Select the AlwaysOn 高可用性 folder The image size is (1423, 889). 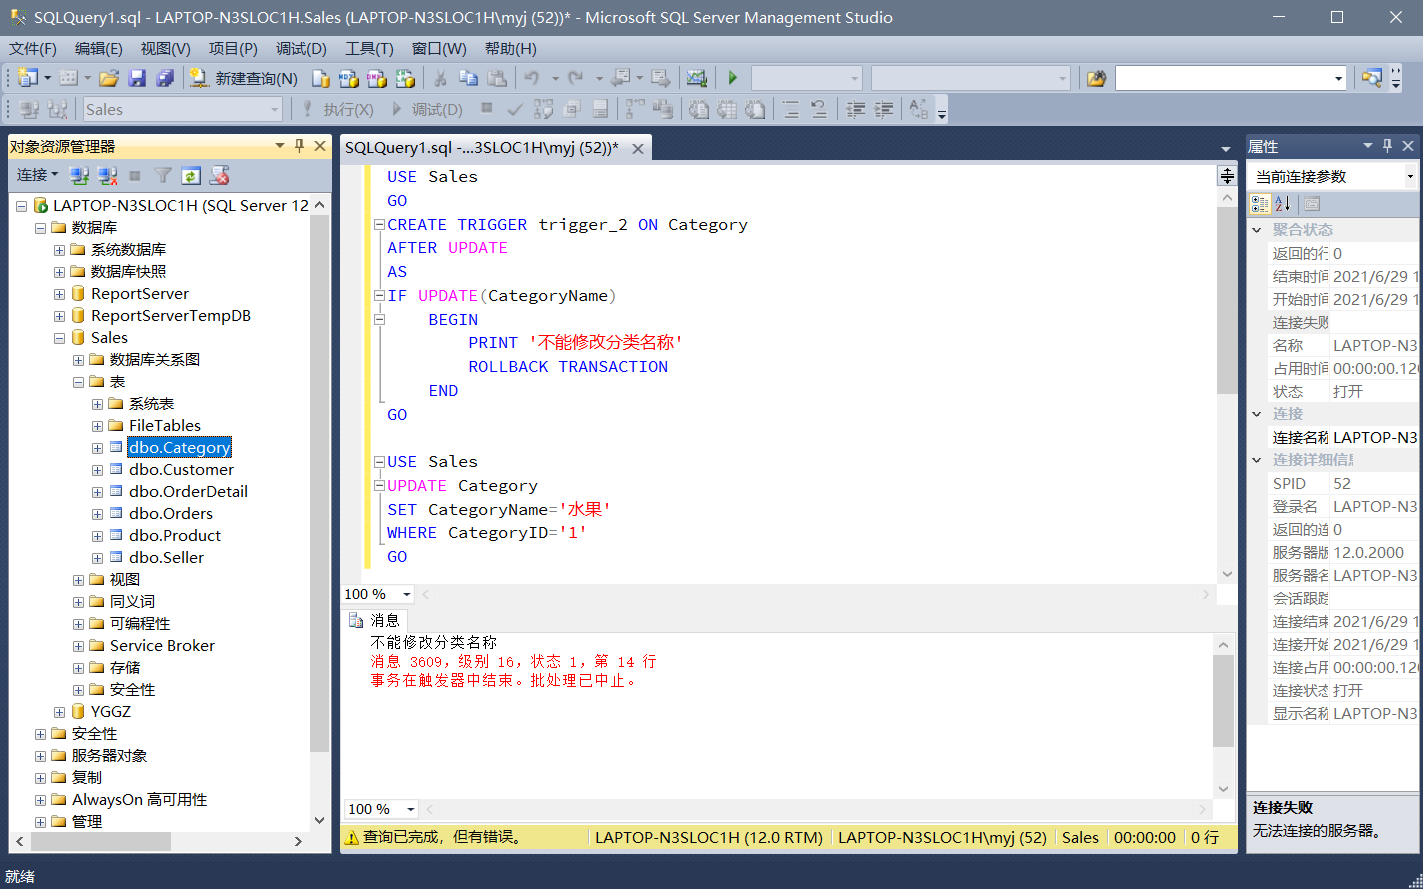tap(140, 800)
